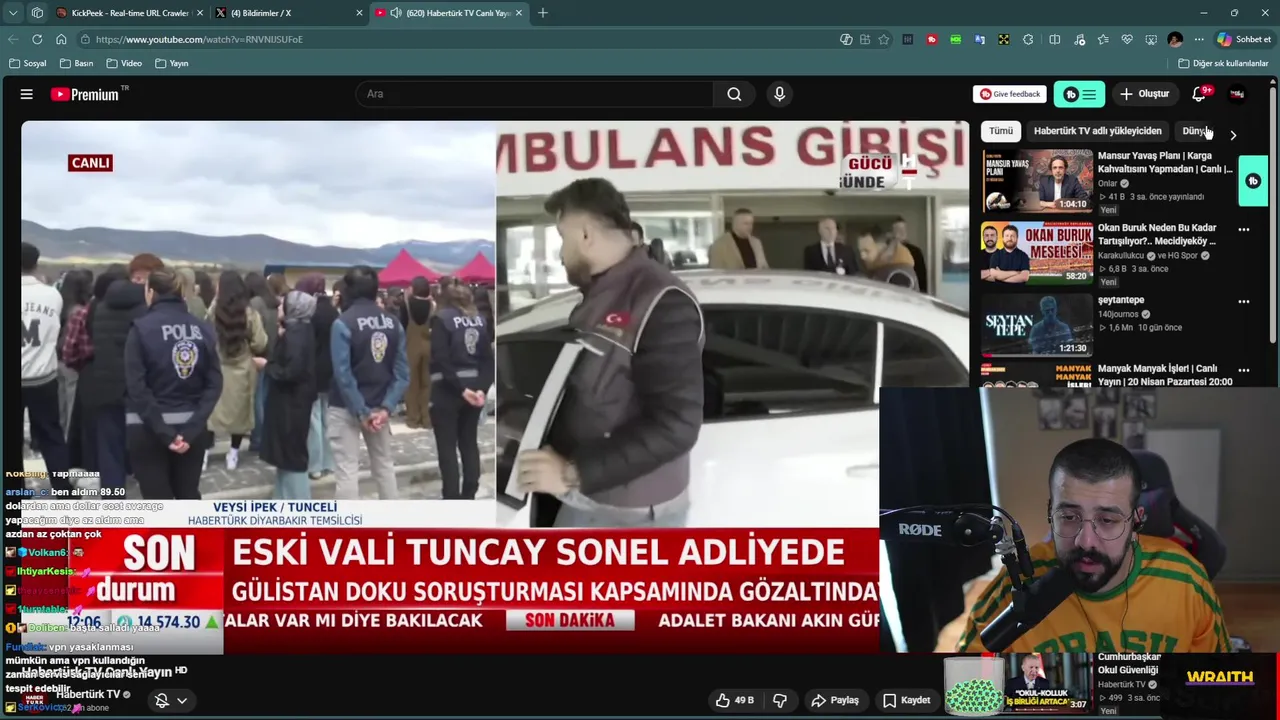
Task: Open the screenshot capture tool icon
Action: (x=1151, y=39)
